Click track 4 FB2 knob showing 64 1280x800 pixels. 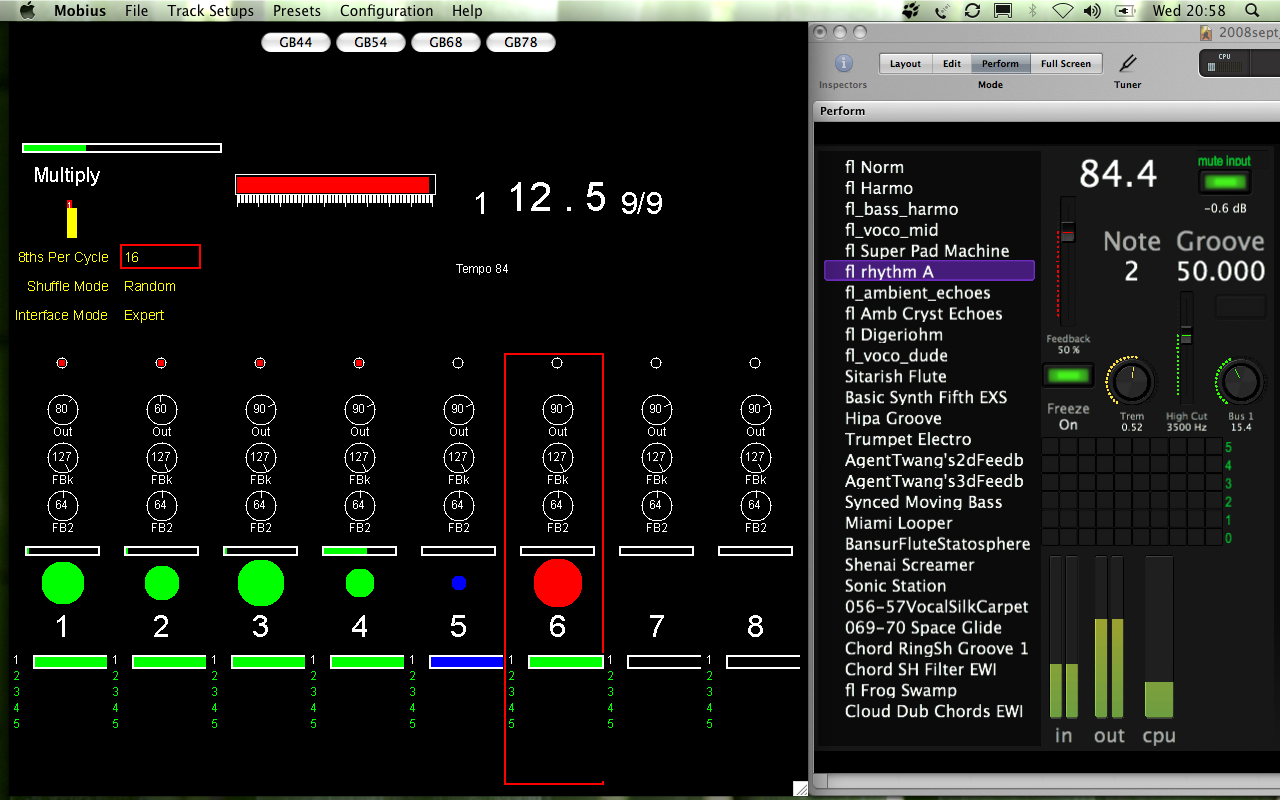click(360, 505)
